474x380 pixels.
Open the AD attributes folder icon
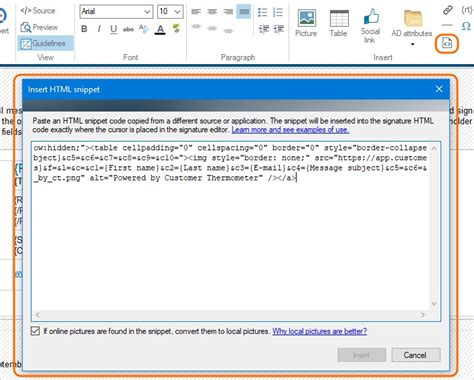pos(412,18)
